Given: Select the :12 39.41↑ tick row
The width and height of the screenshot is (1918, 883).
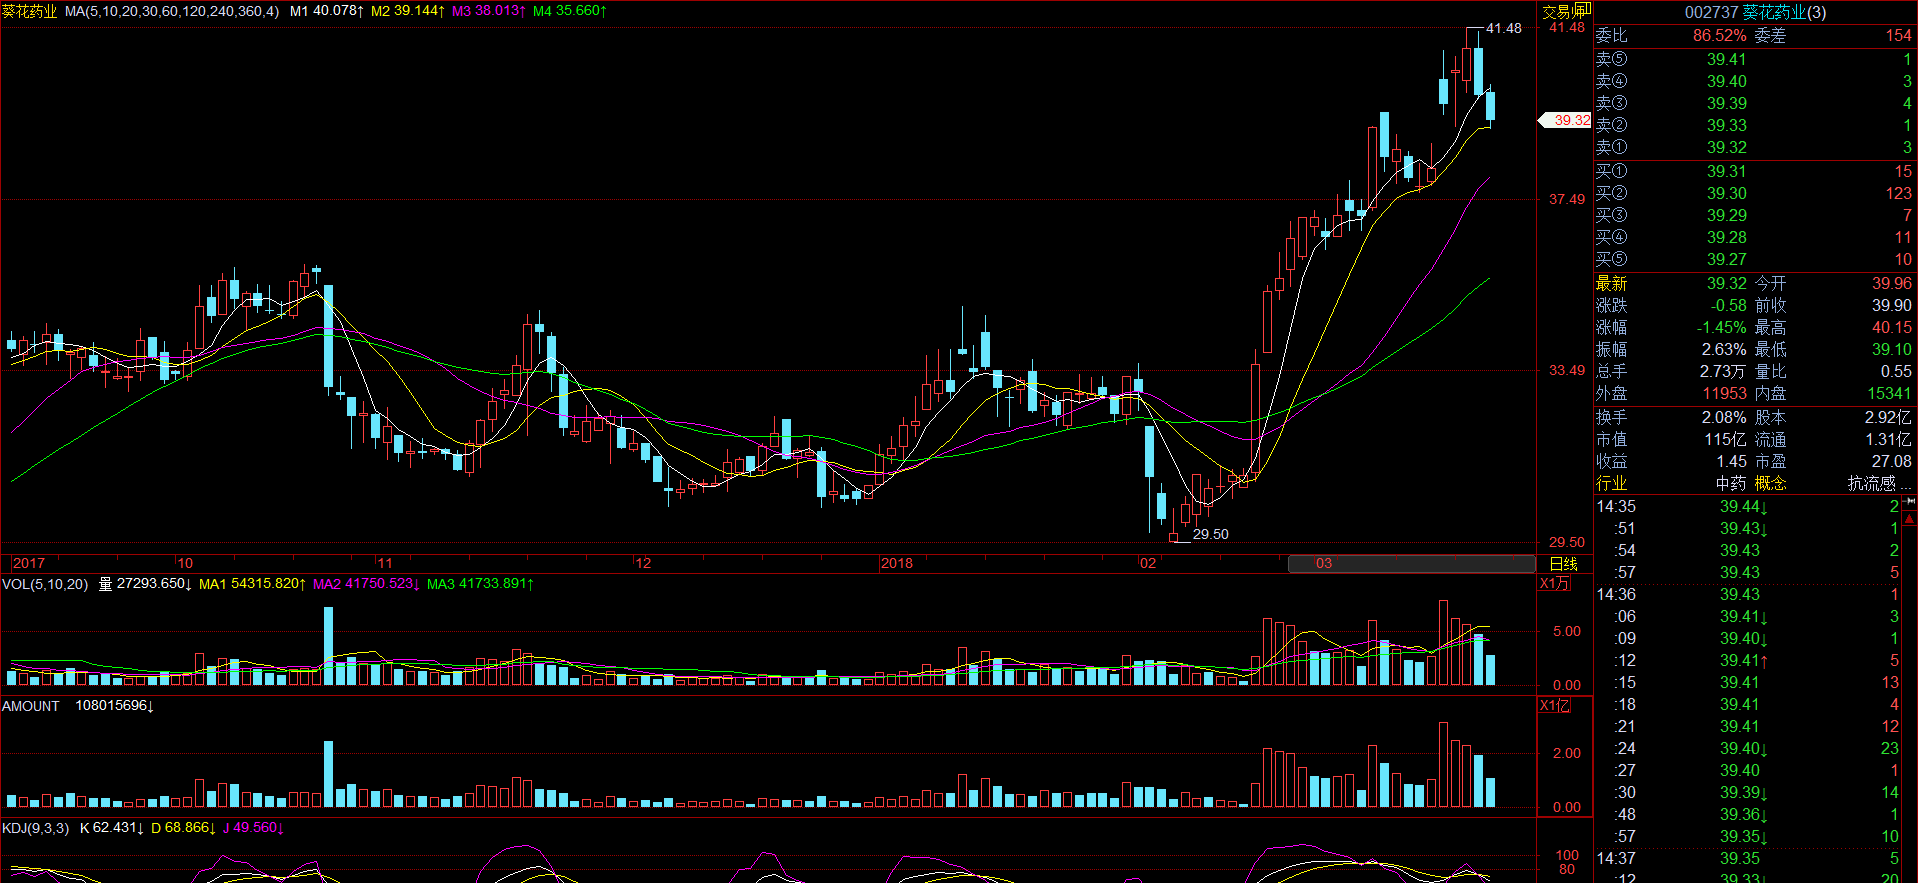Looking at the screenshot, I should point(1747,660).
